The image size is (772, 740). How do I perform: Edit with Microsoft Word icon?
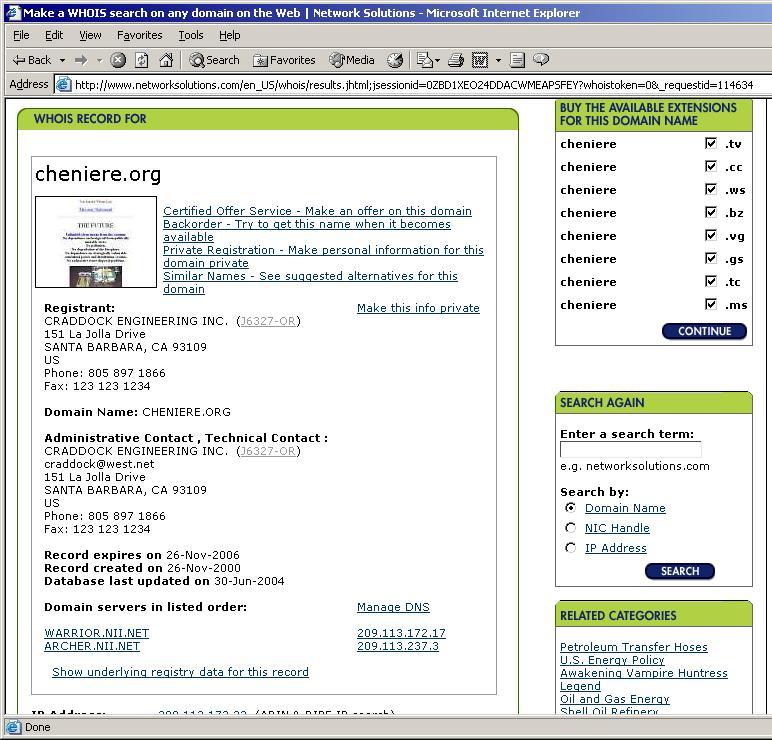[x=480, y=60]
